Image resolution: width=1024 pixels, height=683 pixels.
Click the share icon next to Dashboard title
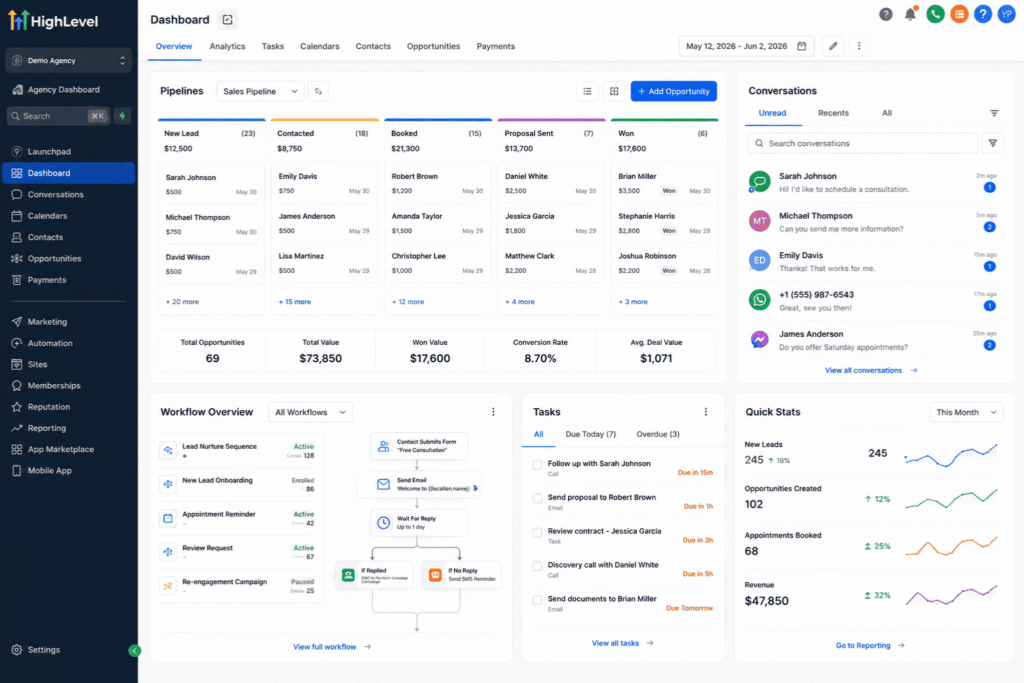pyautogui.click(x=227, y=20)
